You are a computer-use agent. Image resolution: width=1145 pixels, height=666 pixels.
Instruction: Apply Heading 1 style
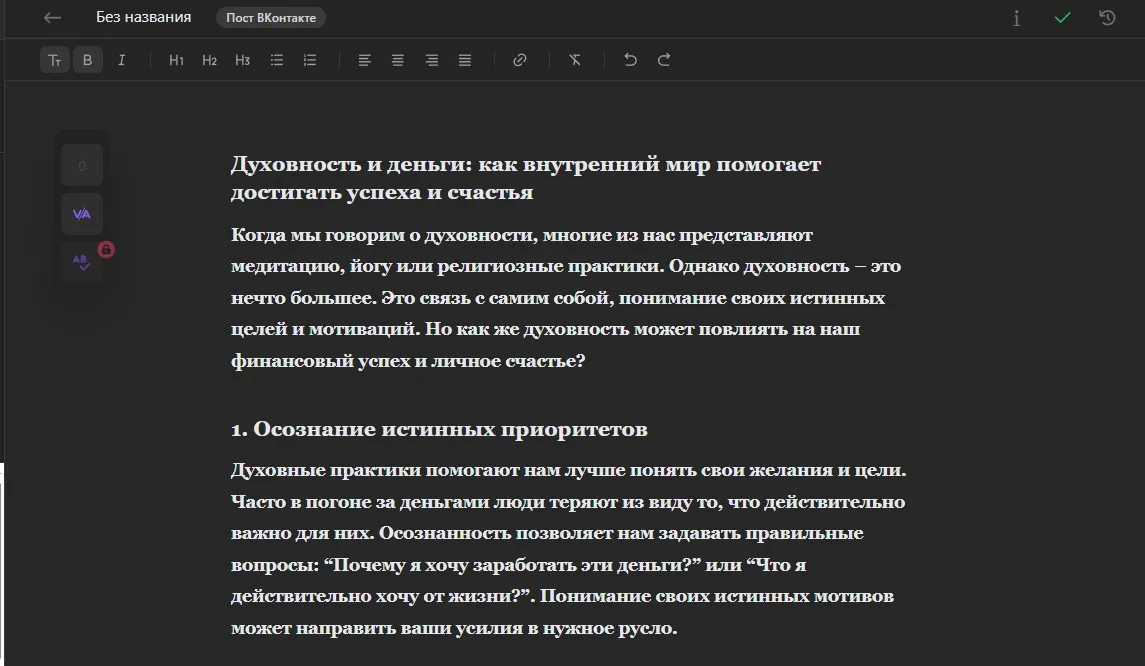click(x=176, y=60)
